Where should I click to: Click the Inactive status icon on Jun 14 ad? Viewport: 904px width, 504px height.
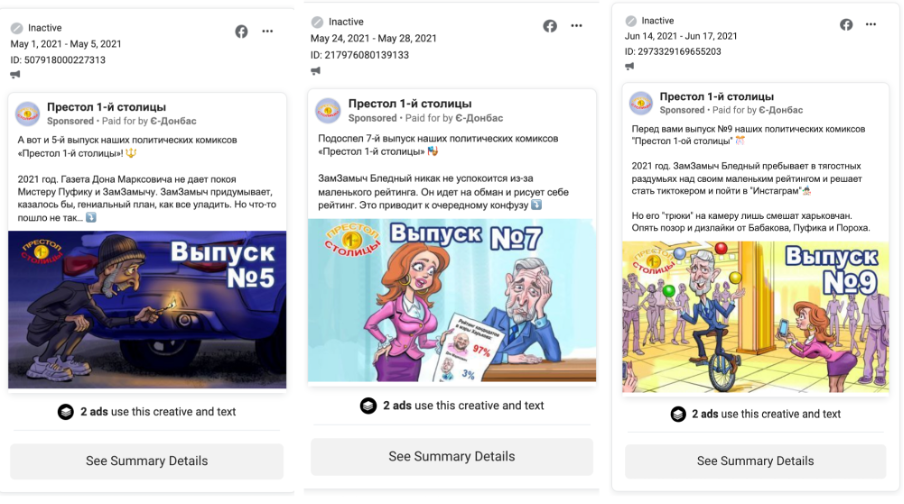coord(631,21)
